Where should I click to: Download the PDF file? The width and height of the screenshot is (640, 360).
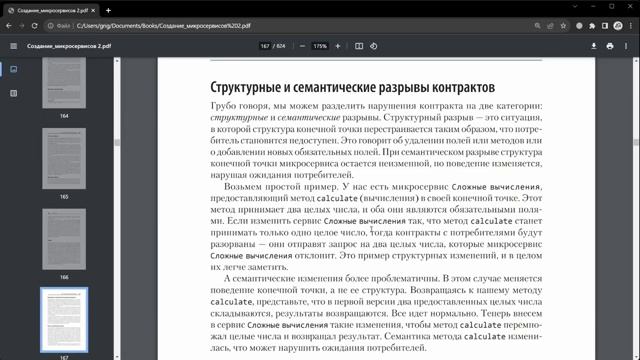pyautogui.click(x=594, y=46)
